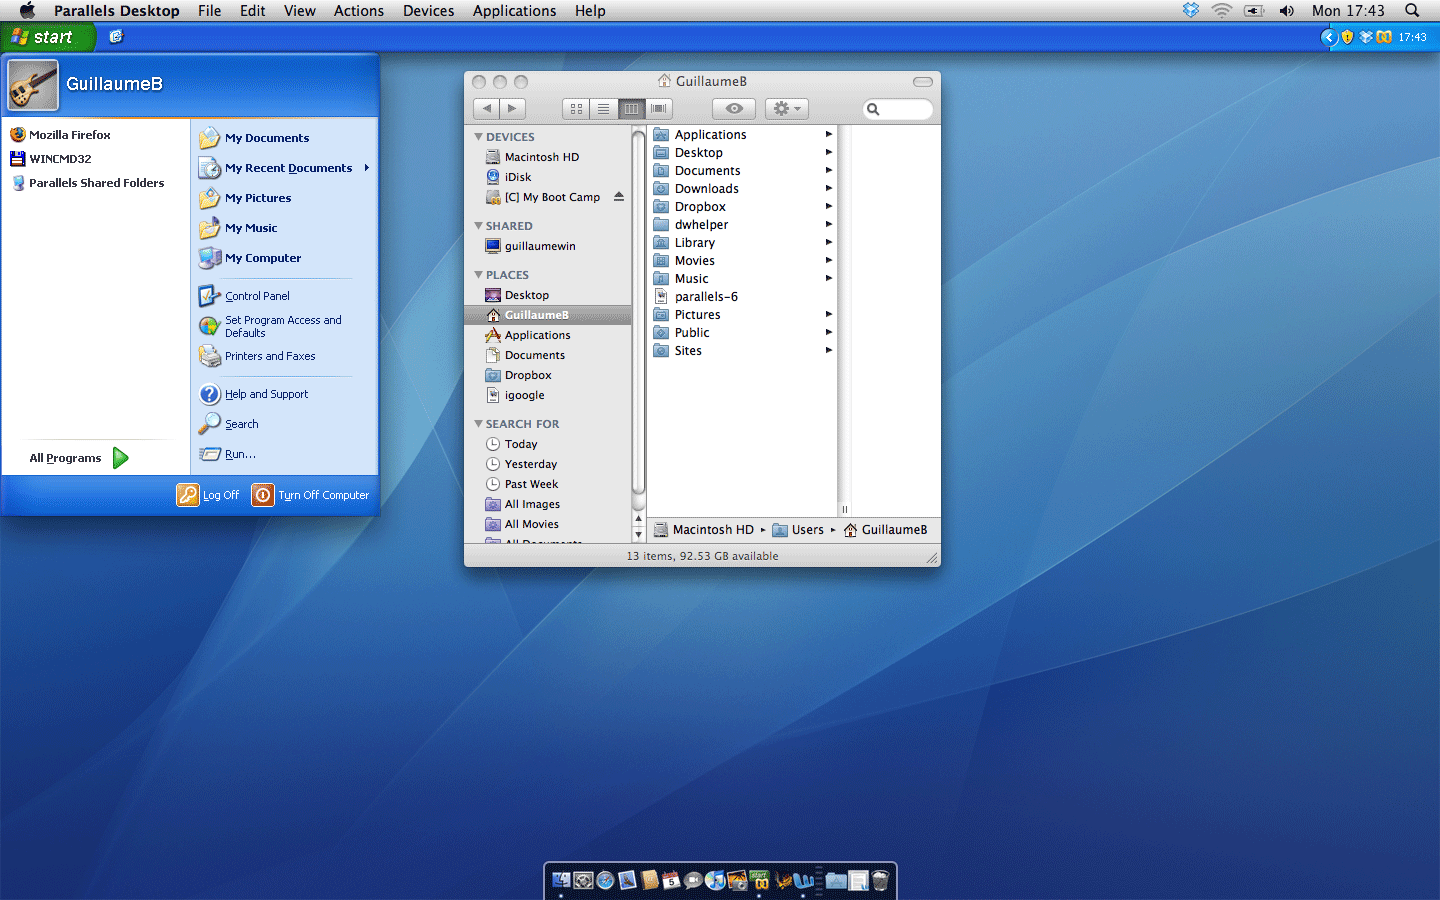
Task: Open the Wi-Fi status menu
Action: click(1221, 10)
